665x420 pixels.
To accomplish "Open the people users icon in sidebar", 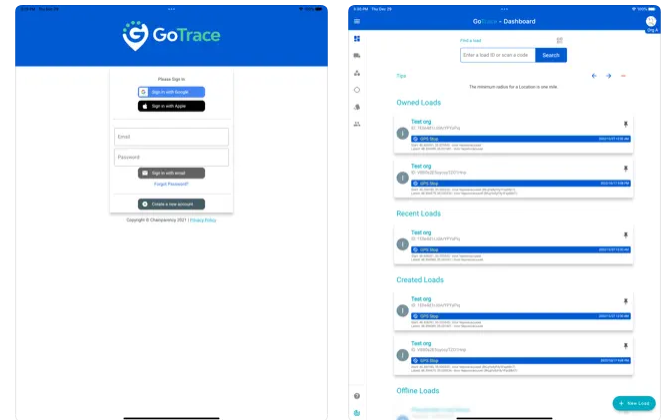I will 357,124.
